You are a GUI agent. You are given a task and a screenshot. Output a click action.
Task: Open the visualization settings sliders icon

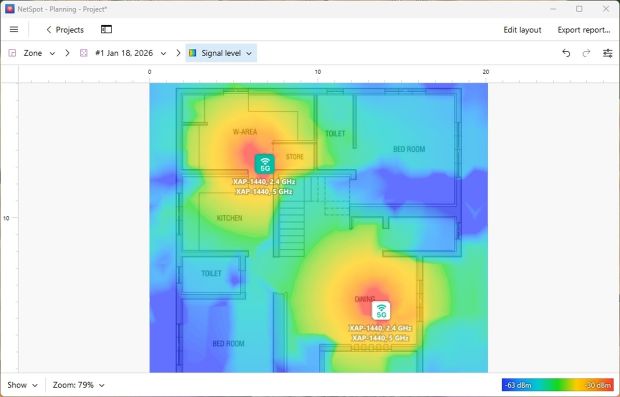[x=608, y=53]
